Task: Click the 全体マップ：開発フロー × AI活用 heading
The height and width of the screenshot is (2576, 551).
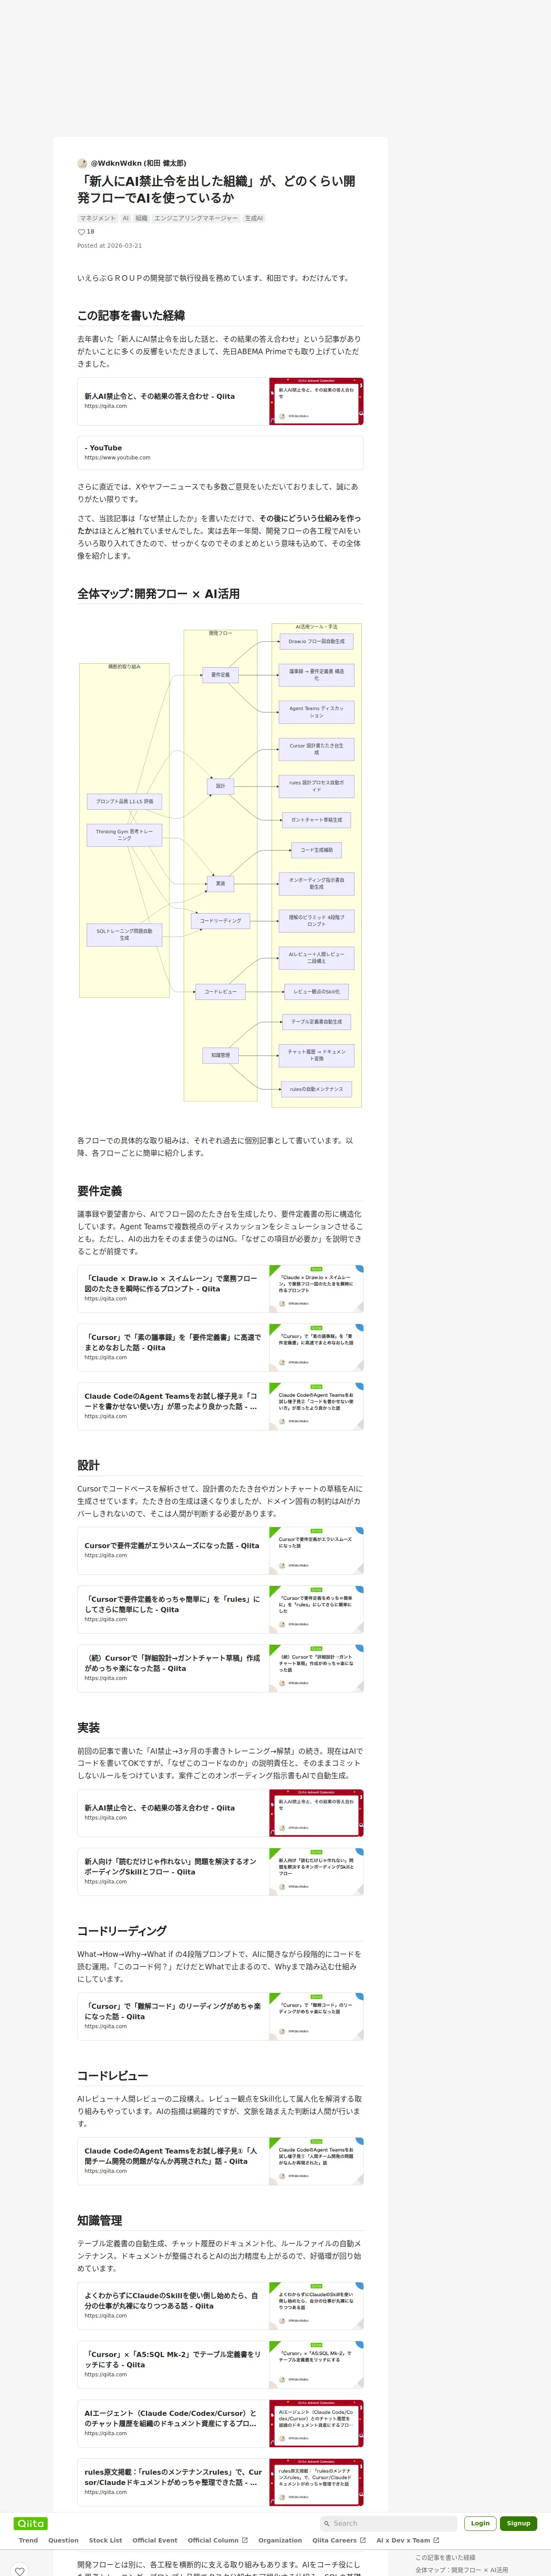Action: (x=158, y=594)
